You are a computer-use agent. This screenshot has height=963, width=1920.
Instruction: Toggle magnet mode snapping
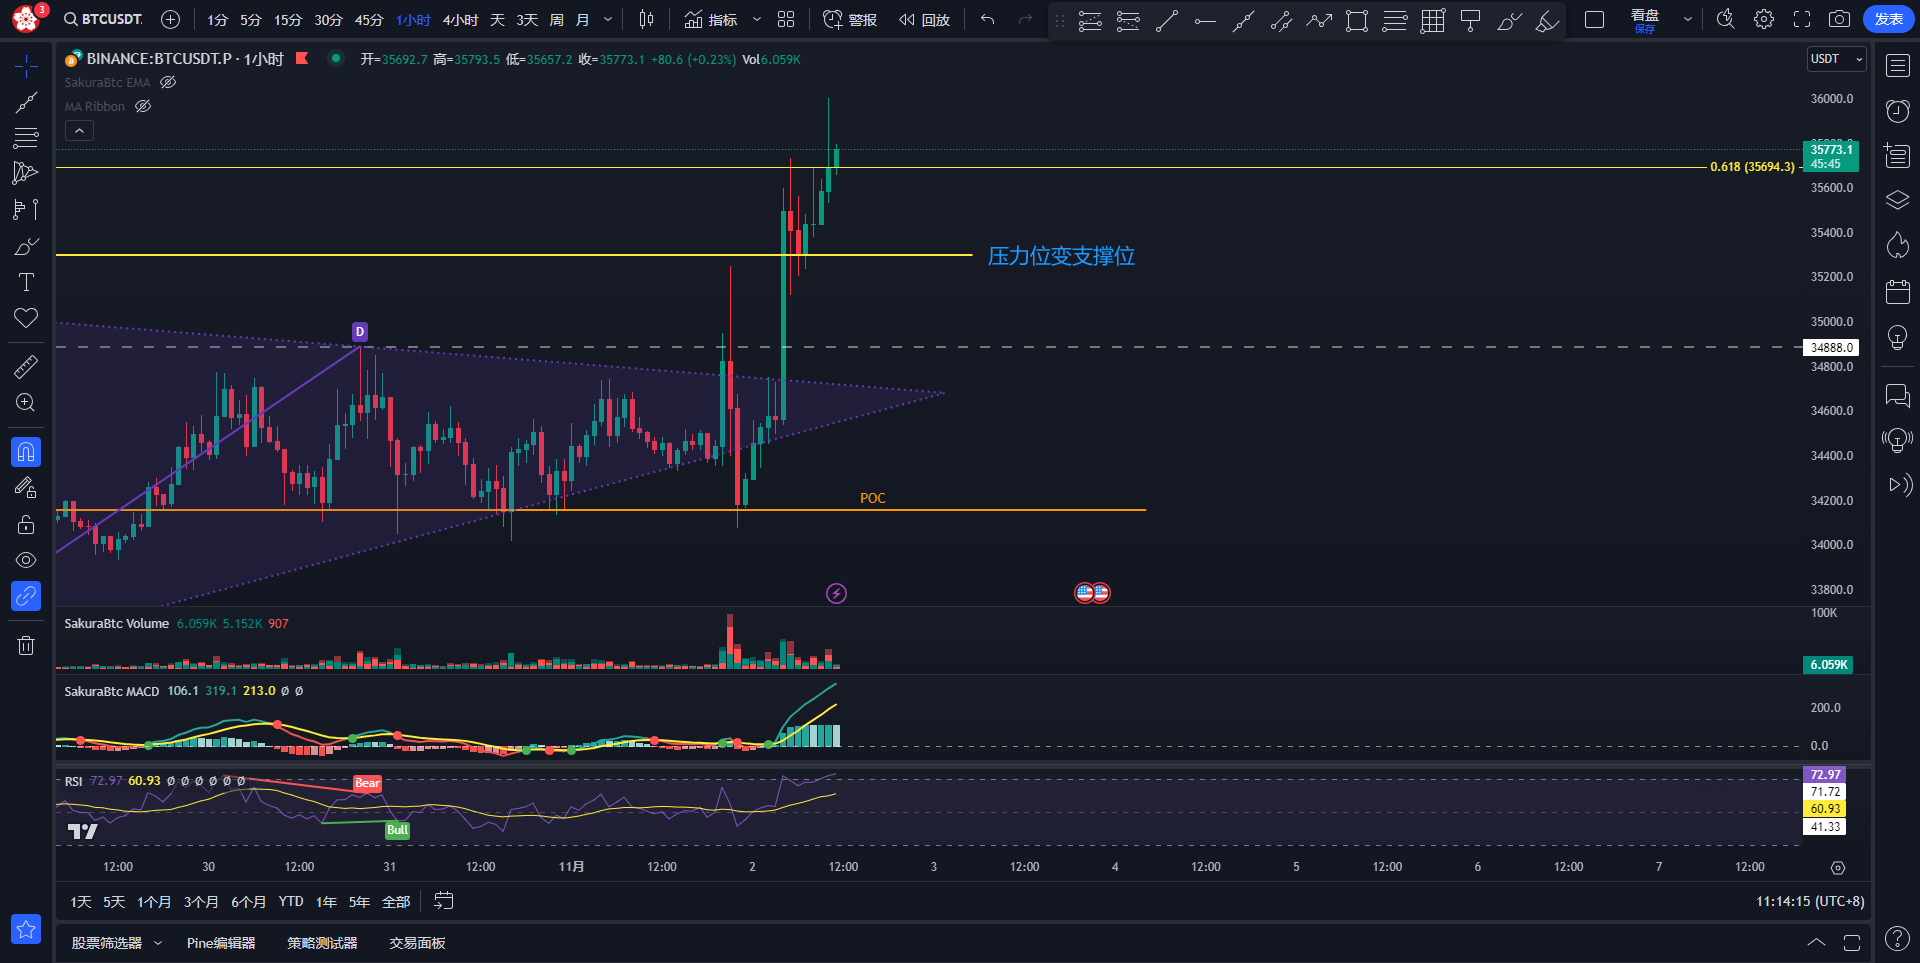pos(26,452)
